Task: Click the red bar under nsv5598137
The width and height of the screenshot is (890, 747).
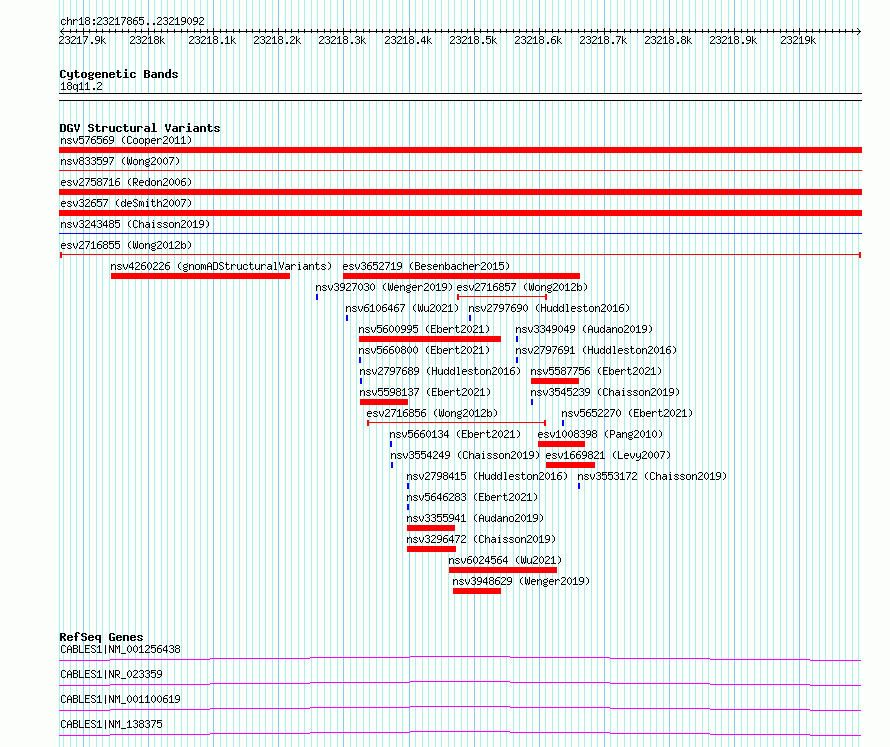Action: pyautogui.click(x=384, y=402)
